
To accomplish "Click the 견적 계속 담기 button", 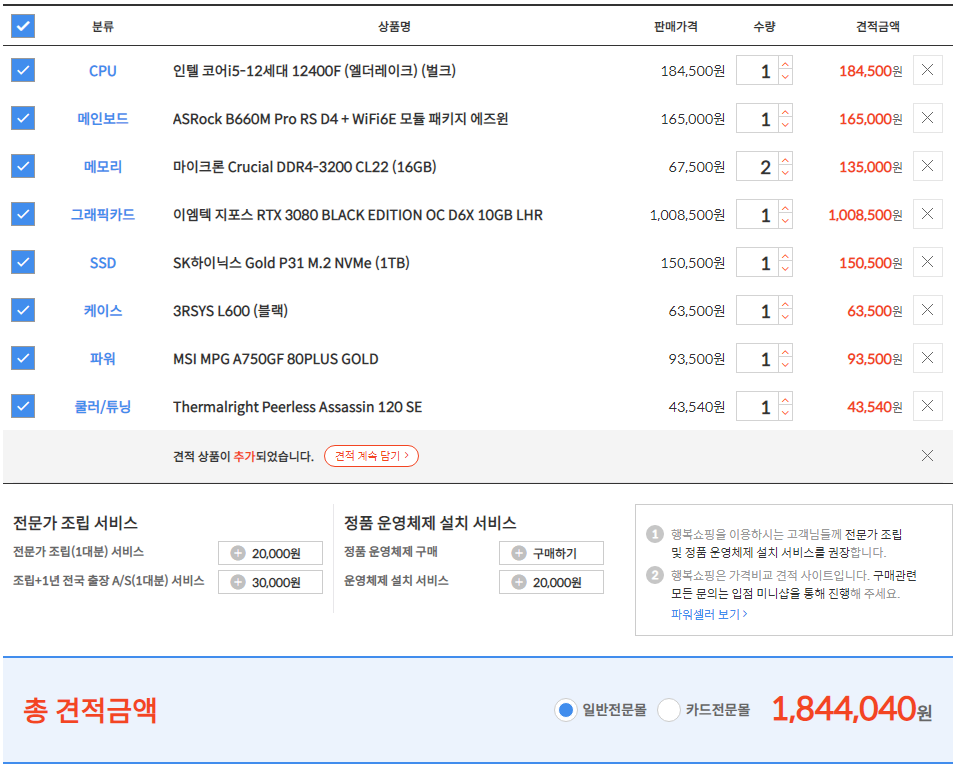I will [x=371, y=456].
